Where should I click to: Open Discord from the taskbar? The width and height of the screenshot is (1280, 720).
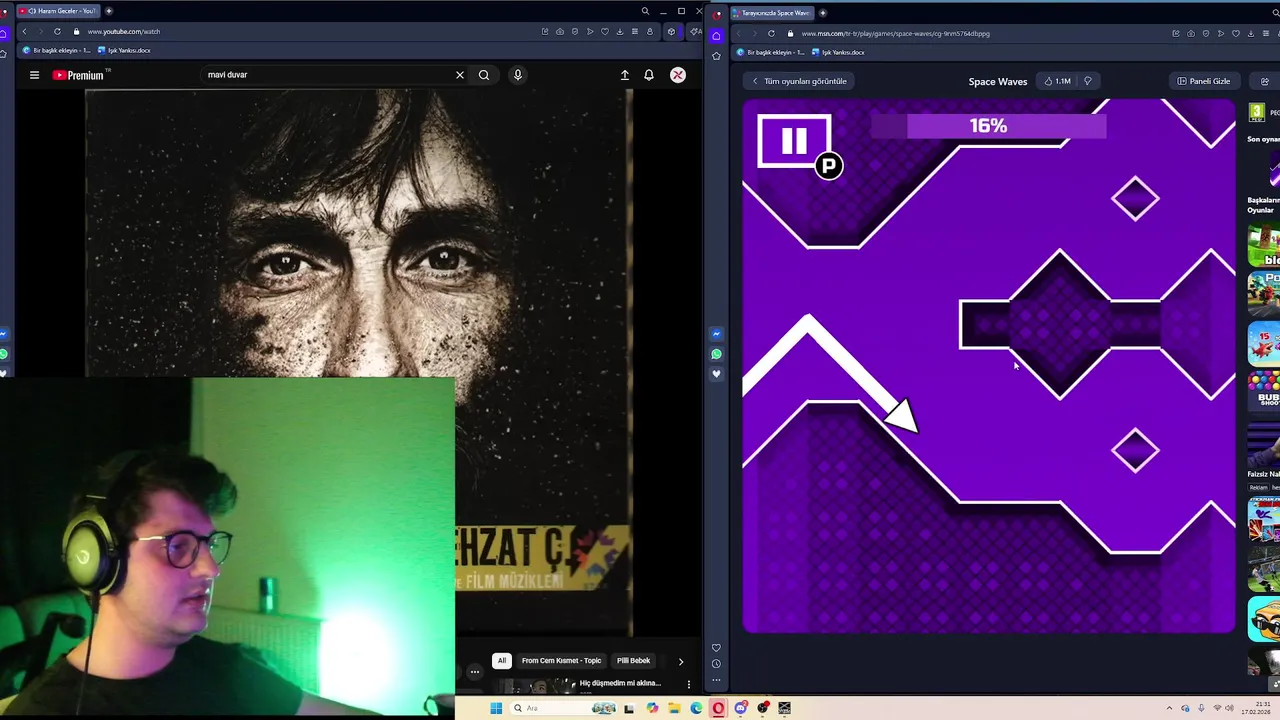click(741, 708)
